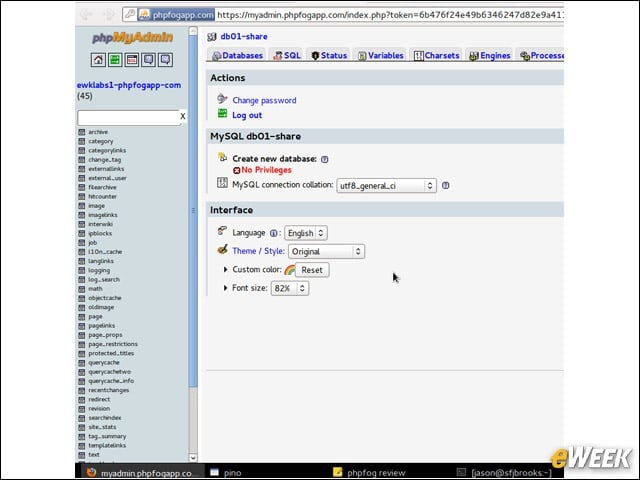Open the categorylinks table

click(107, 151)
